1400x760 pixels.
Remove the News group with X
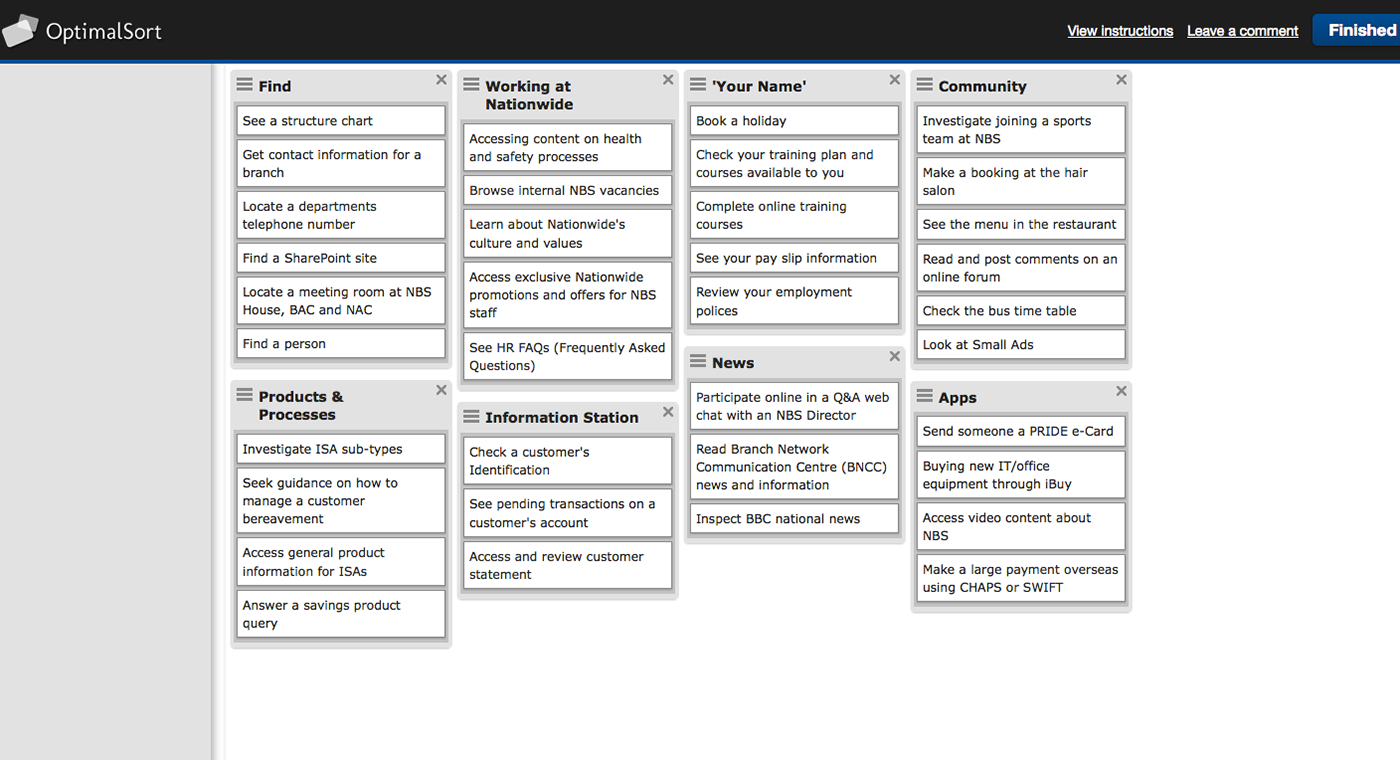pyautogui.click(x=895, y=356)
